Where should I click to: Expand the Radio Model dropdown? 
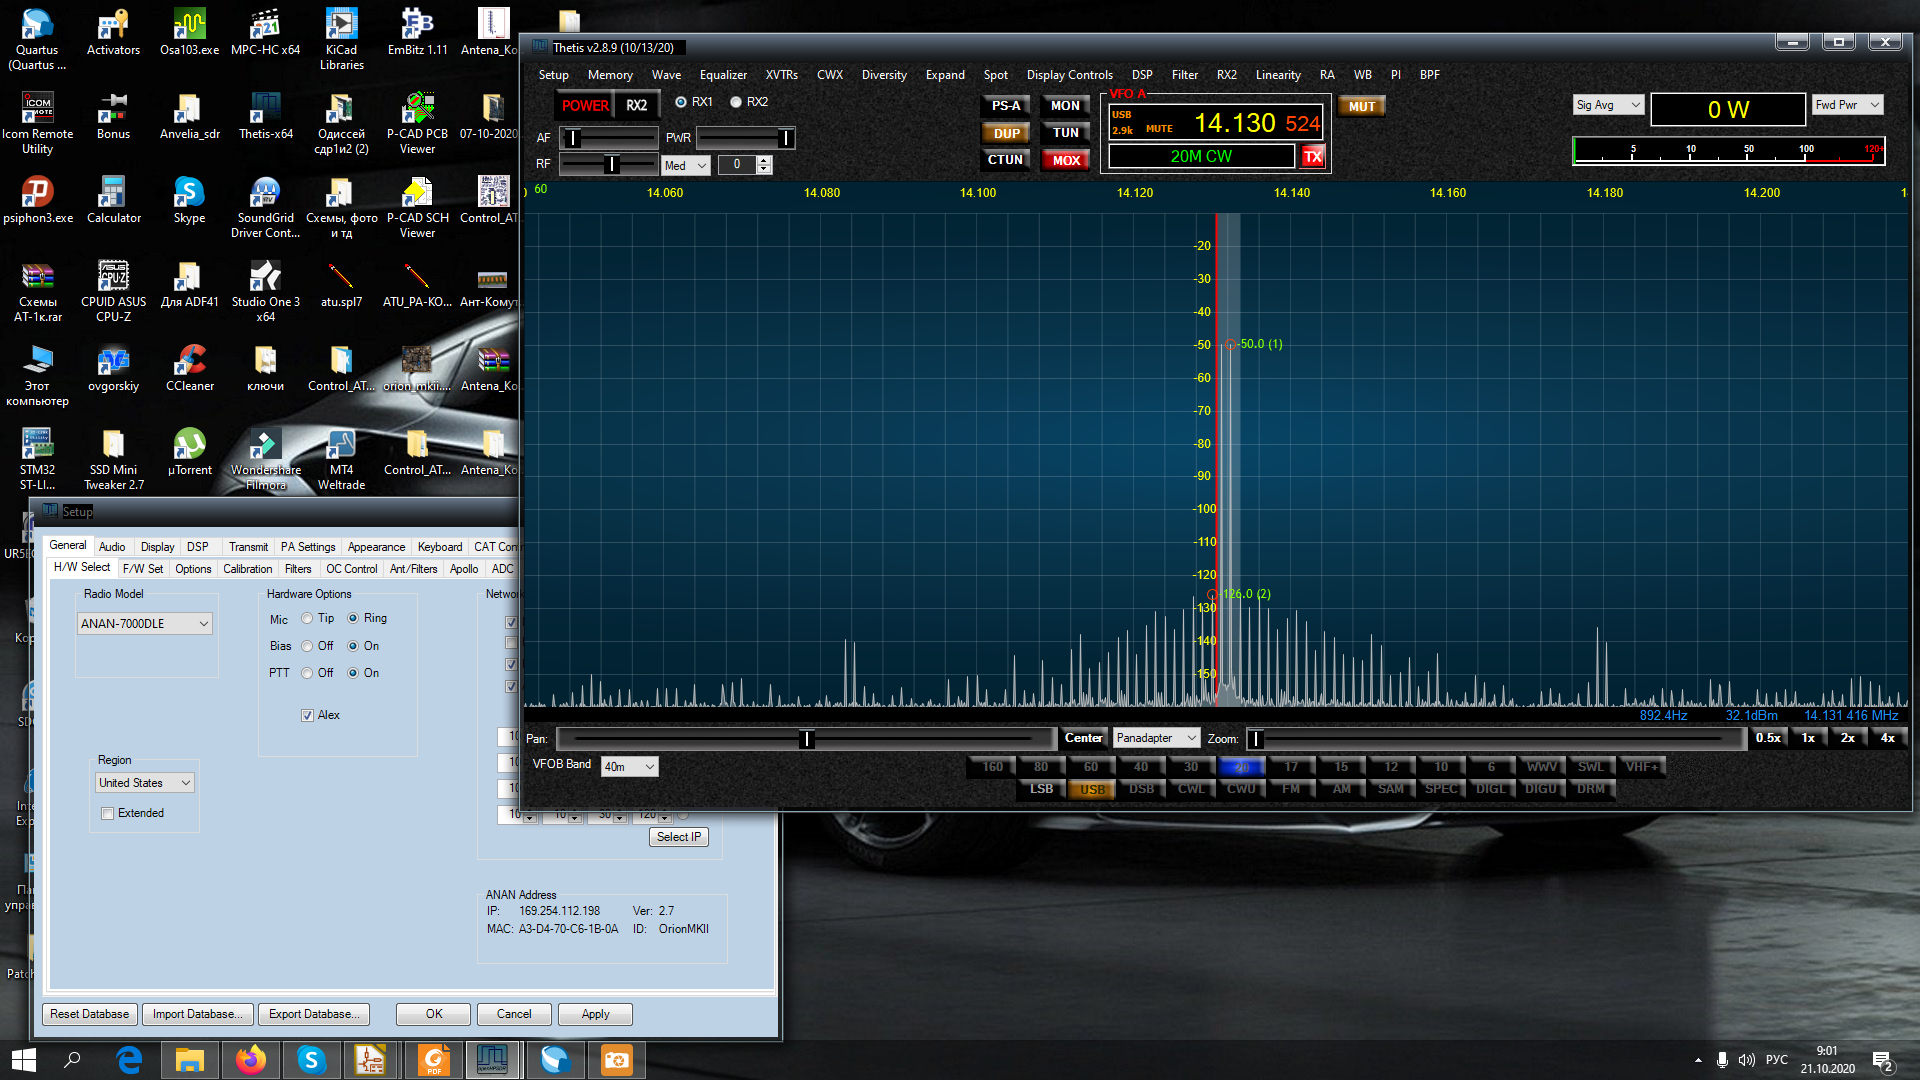(x=145, y=624)
